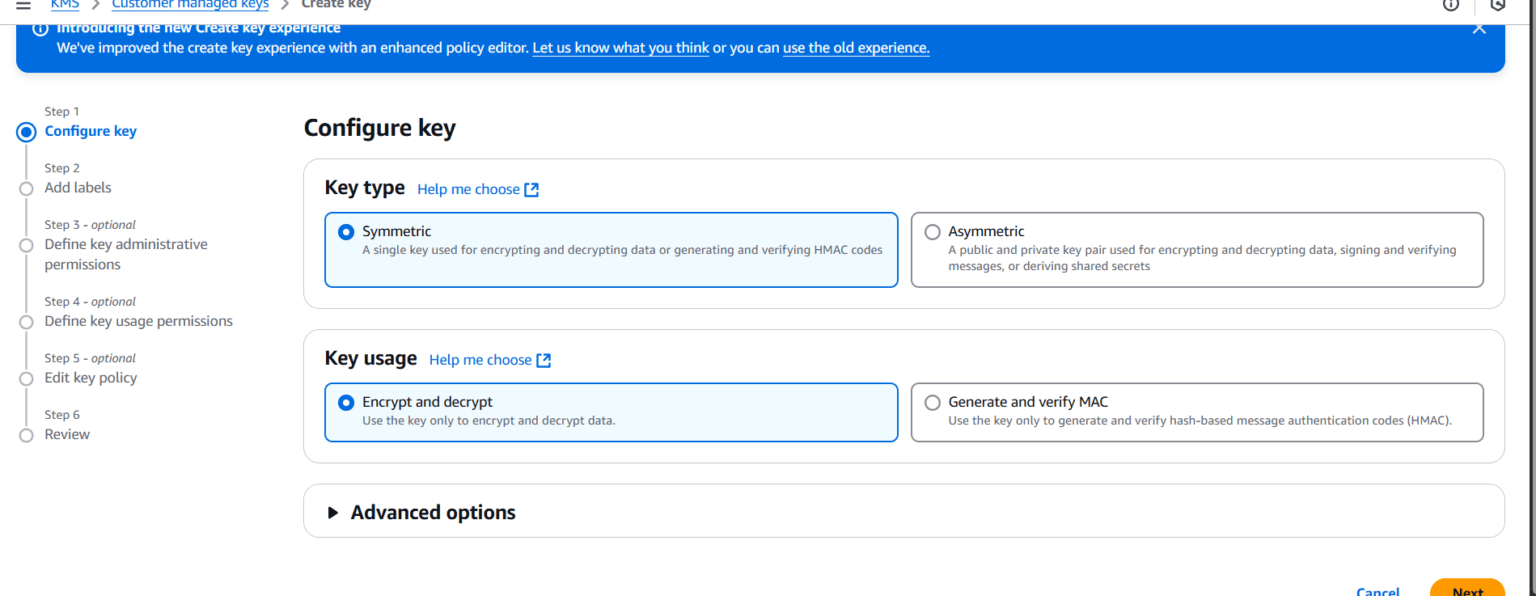Image resolution: width=1536 pixels, height=596 pixels.
Task: Click the info icon in the top bar
Action: (1451, 5)
